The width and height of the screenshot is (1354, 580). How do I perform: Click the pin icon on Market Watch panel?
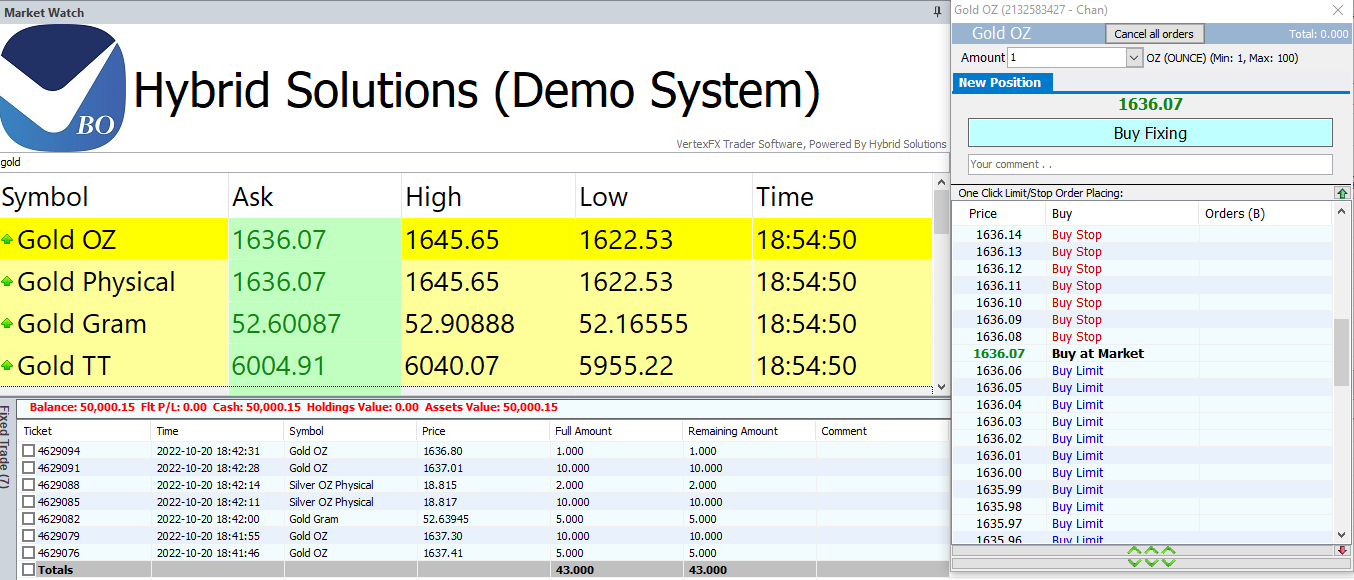[937, 12]
